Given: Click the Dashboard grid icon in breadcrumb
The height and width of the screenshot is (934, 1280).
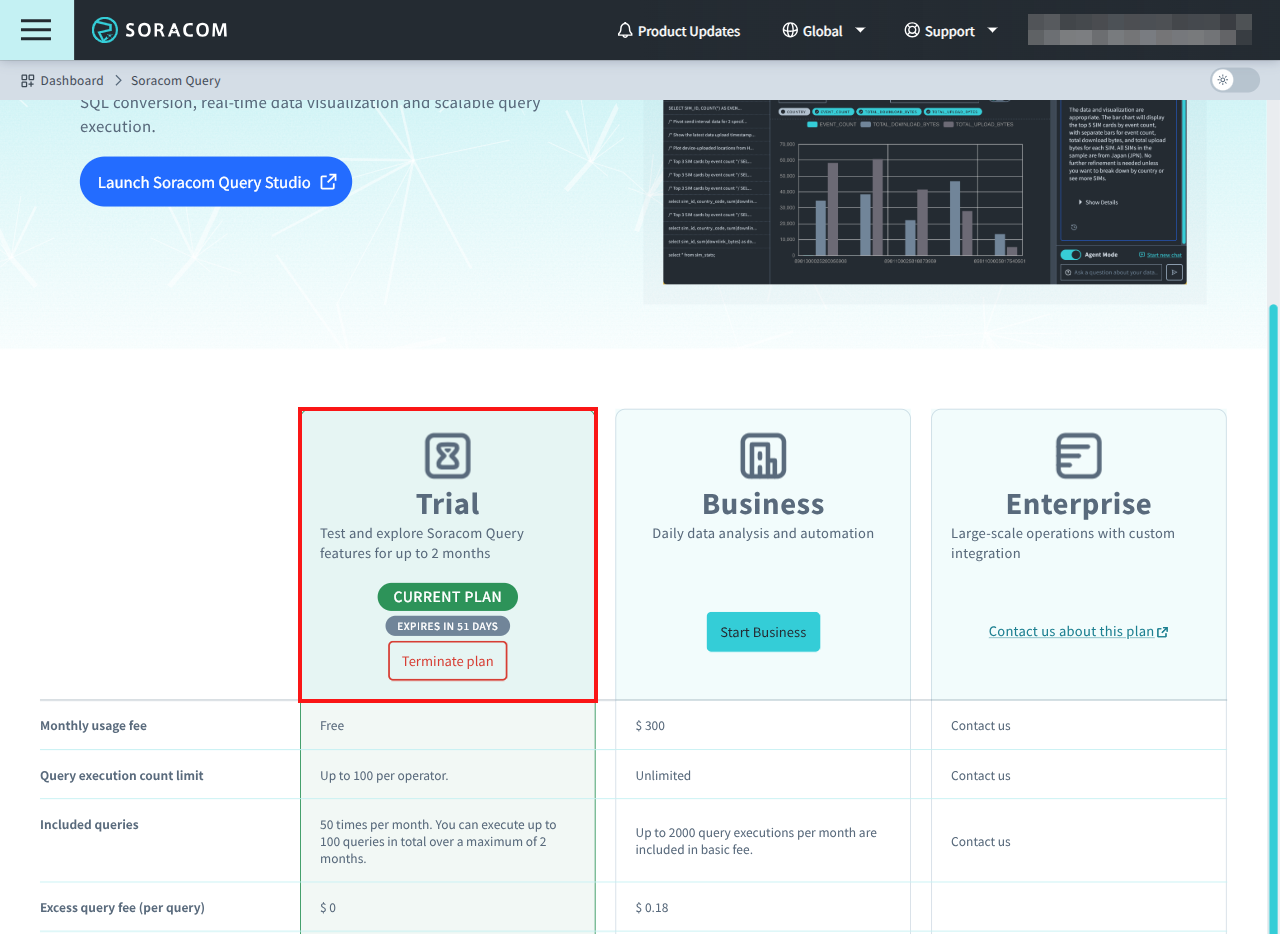Looking at the screenshot, I should 28,80.
